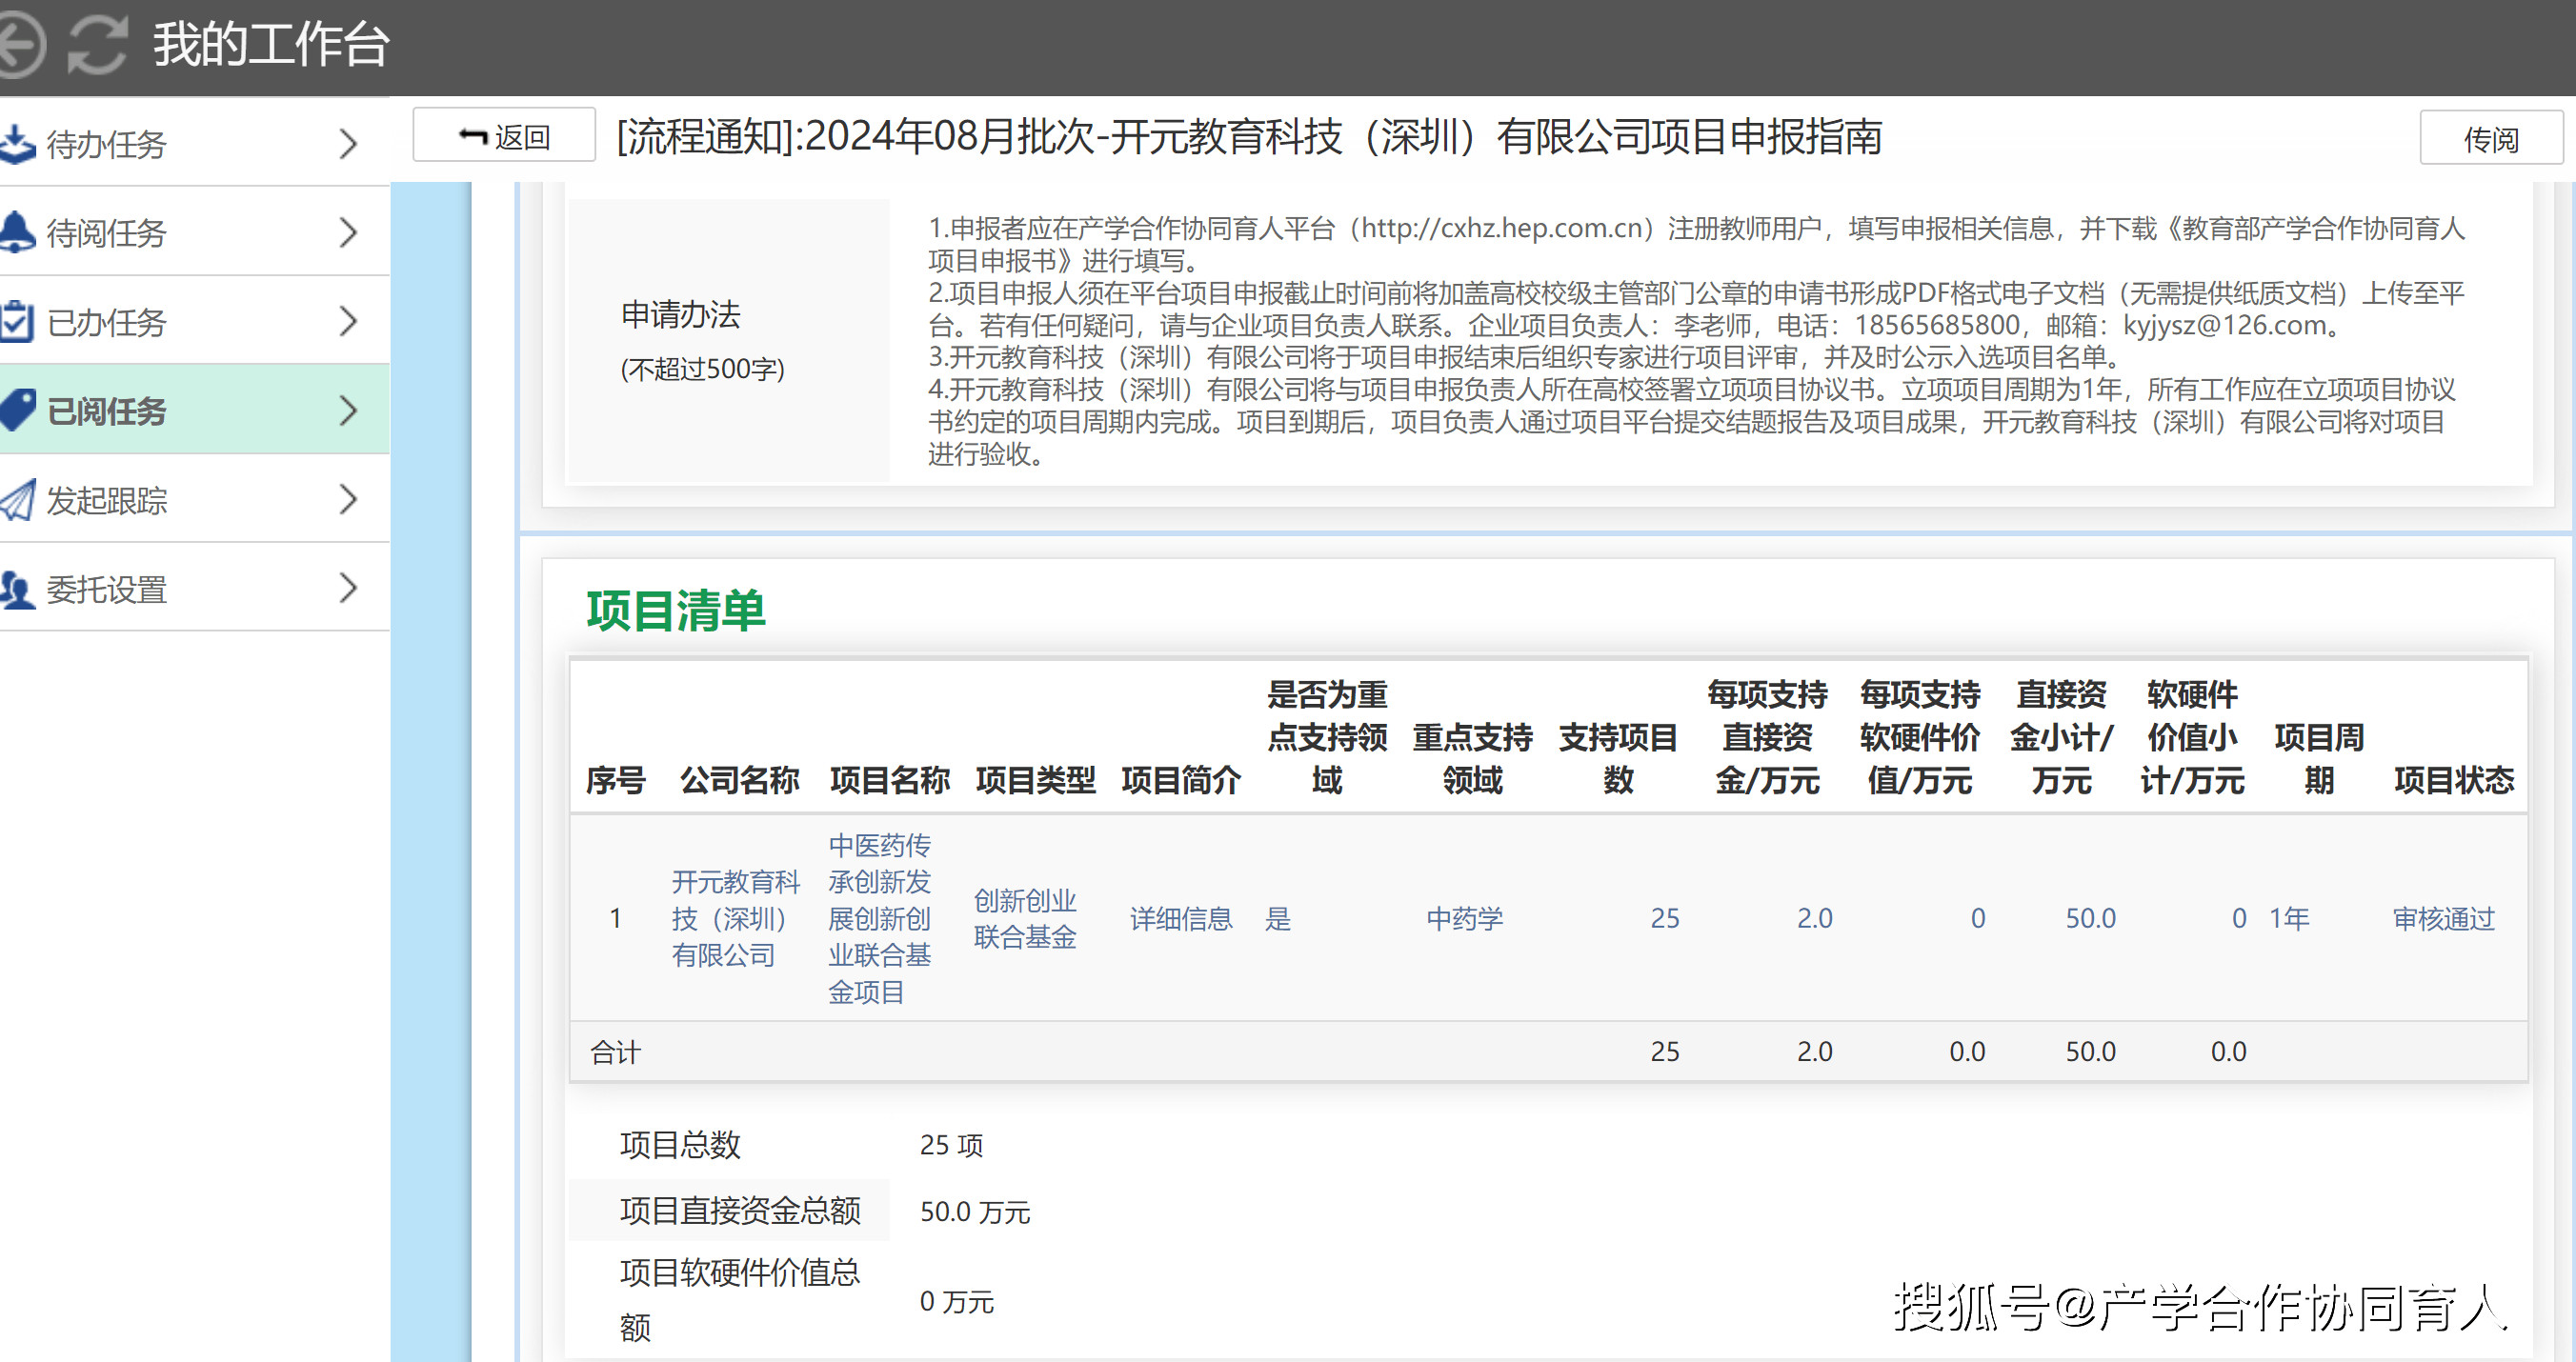Click the 传阅 button
This screenshot has width=2576, height=1362.
point(2490,138)
